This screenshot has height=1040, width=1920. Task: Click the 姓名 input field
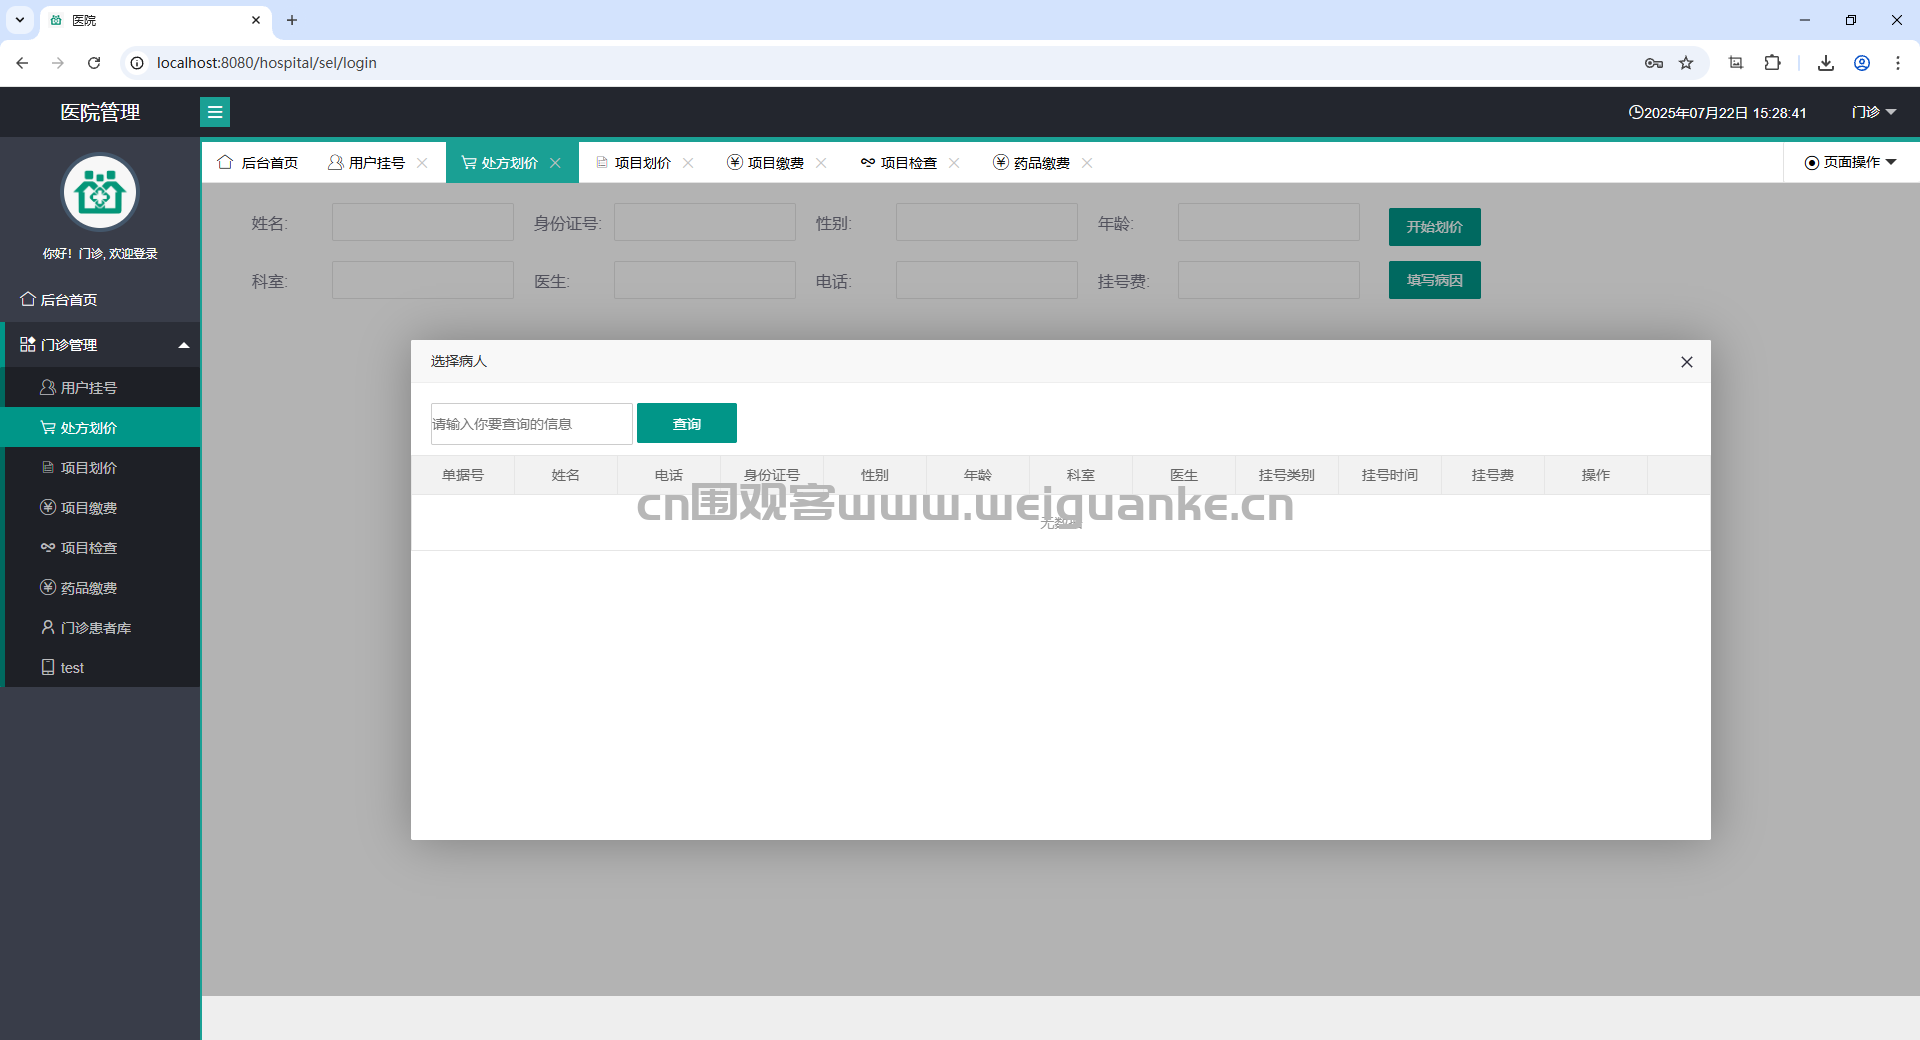click(422, 222)
